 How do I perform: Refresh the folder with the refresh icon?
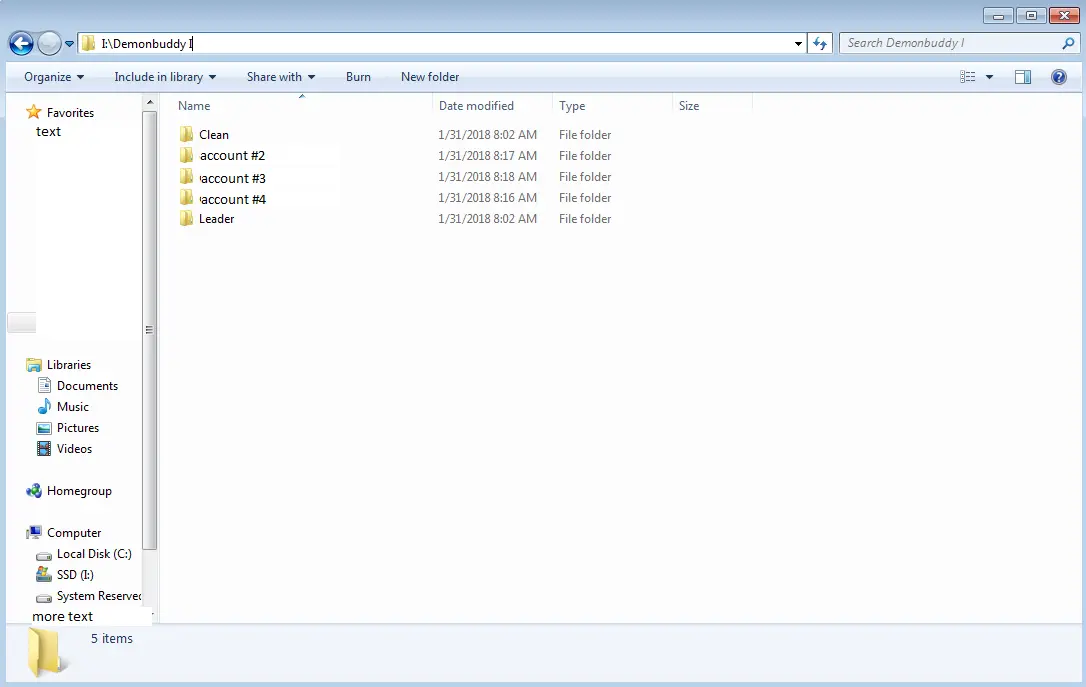click(x=820, y=44)
